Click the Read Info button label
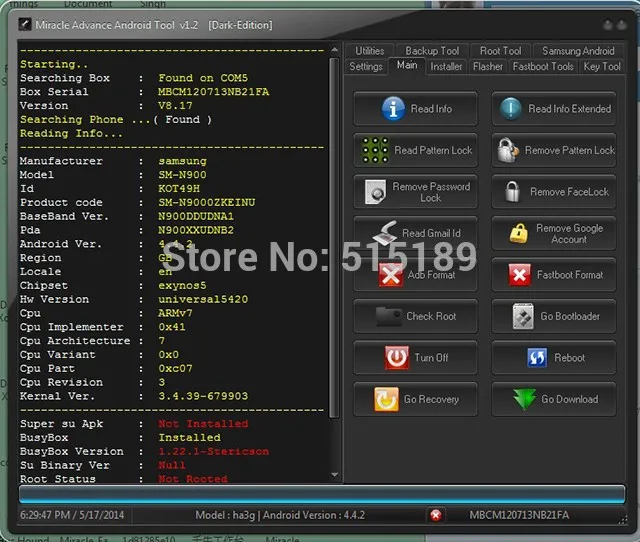 click(x=431, y=109)
